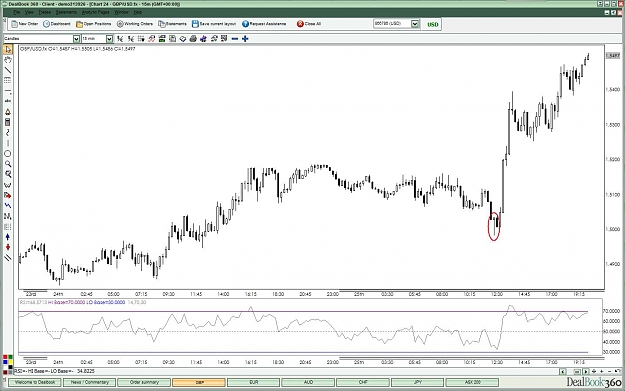
Task: Place a red down arrow marker
Action: (x=8, y=247)
